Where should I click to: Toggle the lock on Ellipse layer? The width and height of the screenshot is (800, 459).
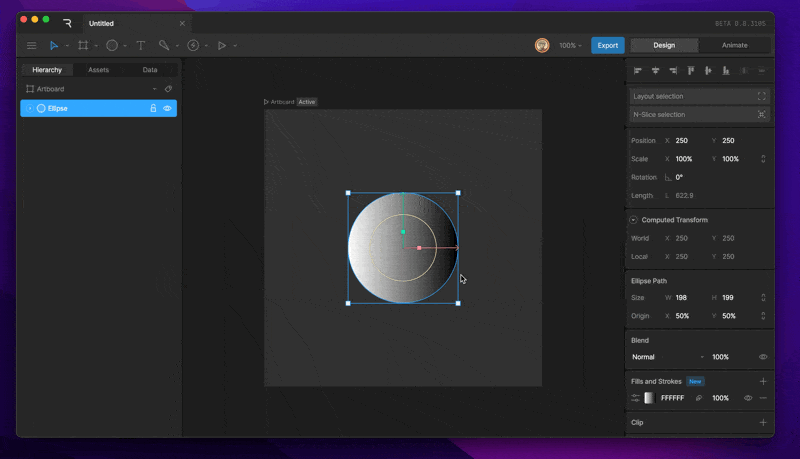coord(153,108)
